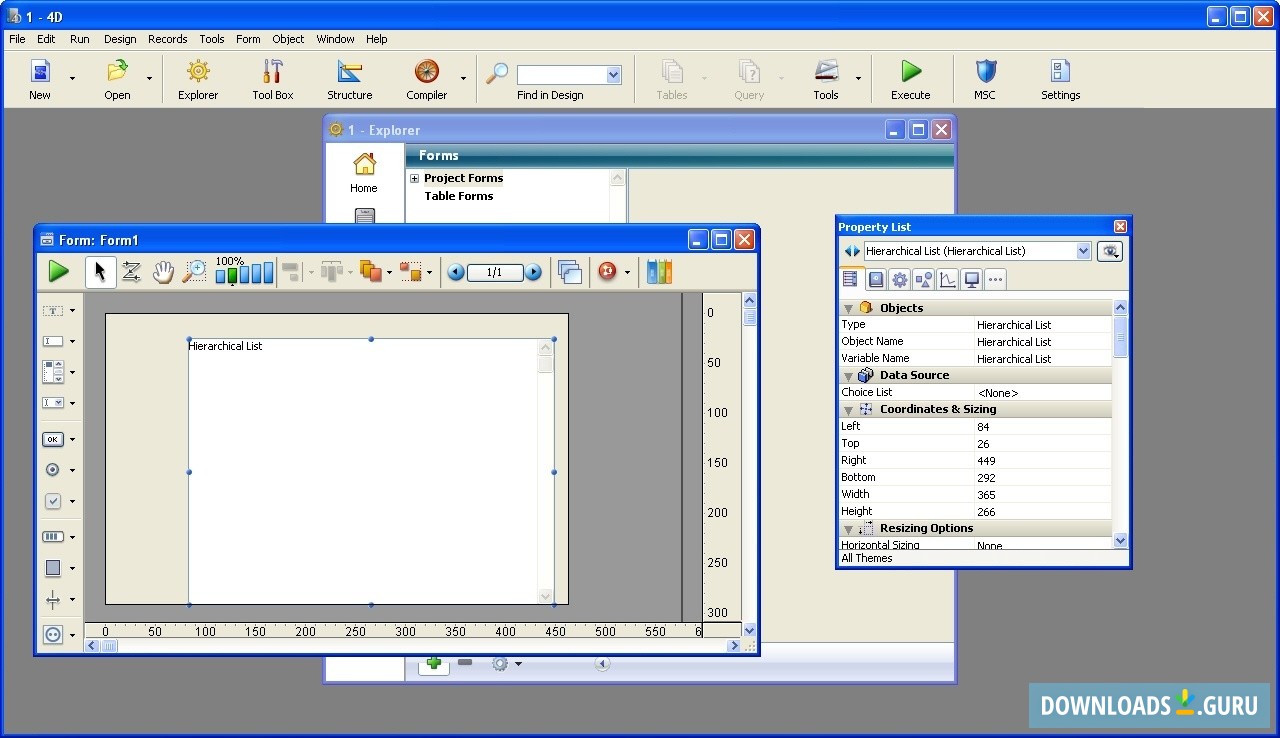Image resolution: width=1280 pixels, height=738 pixels.
Task: Toggle the eye display options in Property List
Action: point(1109,251)
